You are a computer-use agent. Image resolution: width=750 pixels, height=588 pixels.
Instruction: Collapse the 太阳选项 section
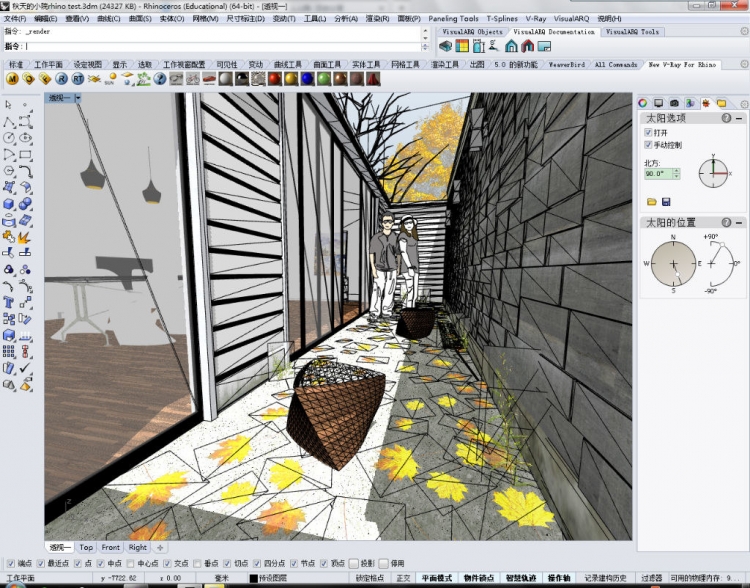click(739, 118)
